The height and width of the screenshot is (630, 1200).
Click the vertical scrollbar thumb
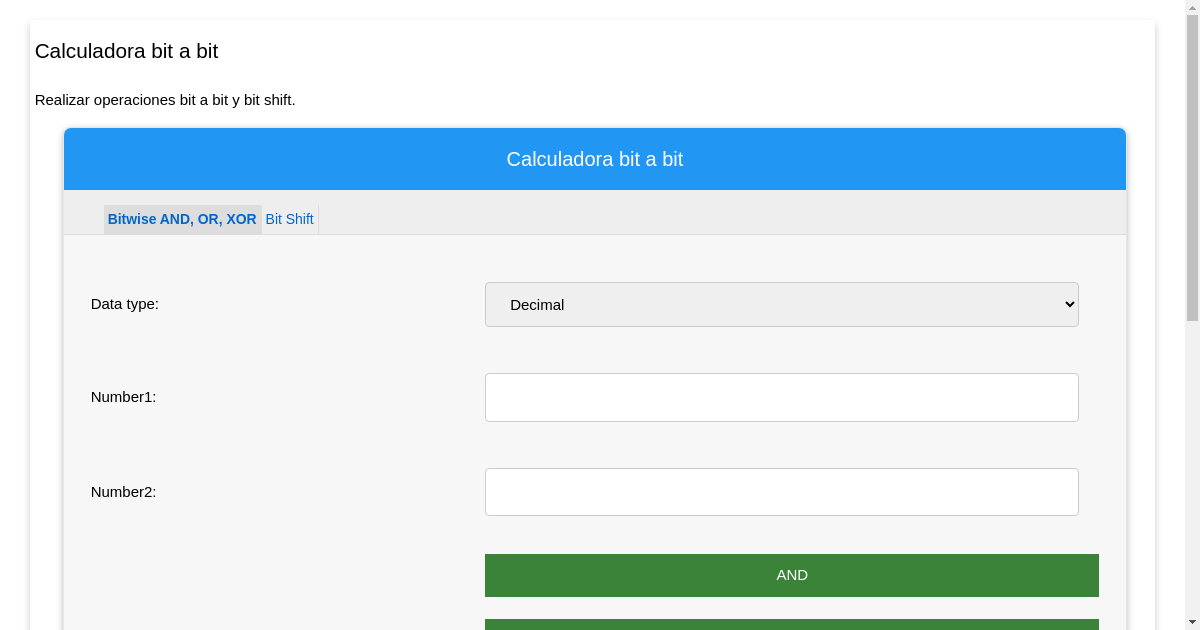[x=1192, y=168]
